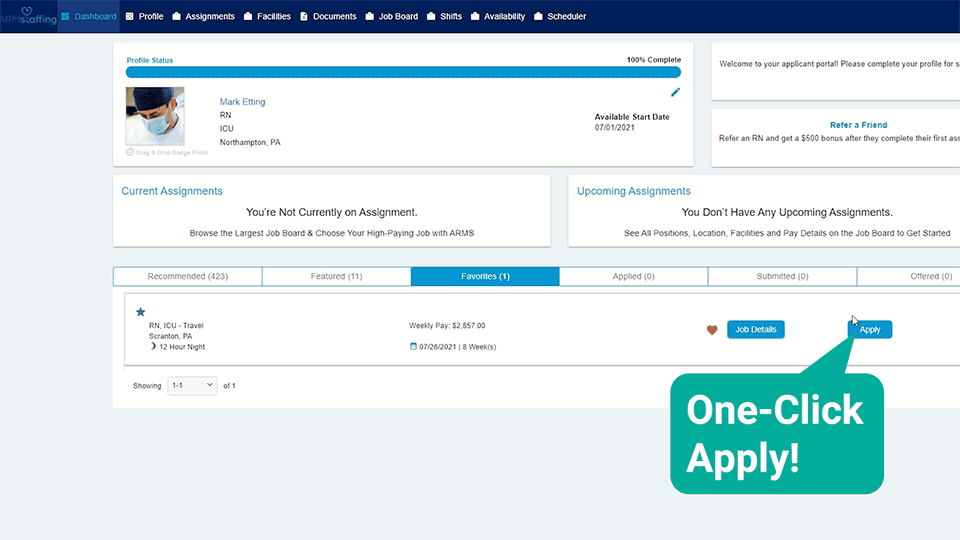The image size is (960, 540).
Task: Click the ARMStaffing logo
Action: [x=28, y=16]
